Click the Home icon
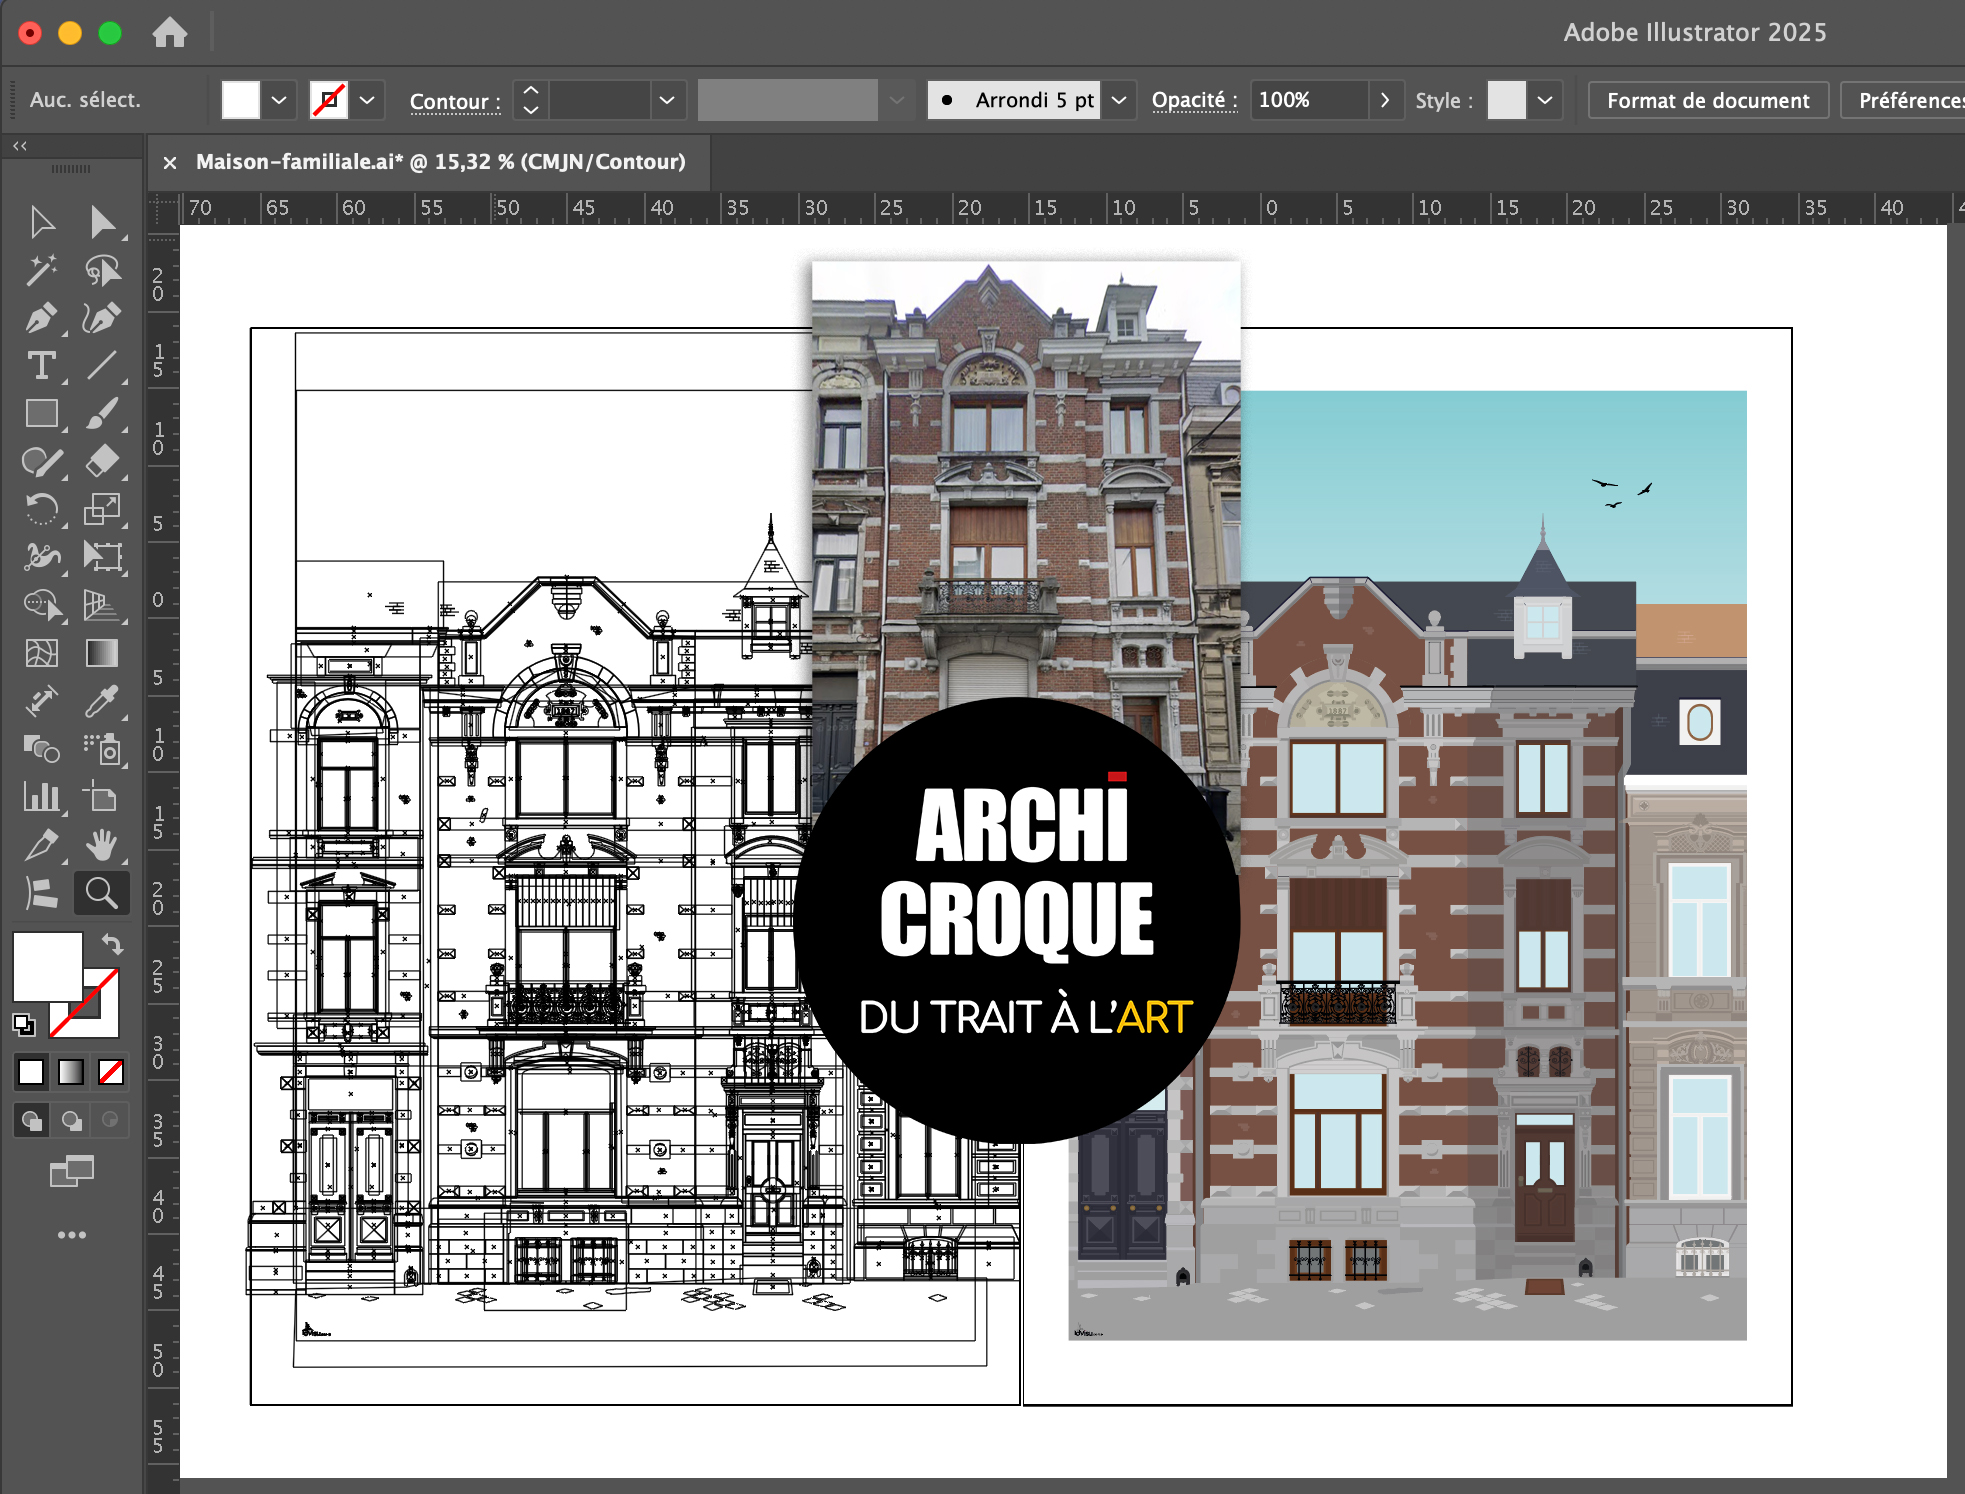Image resolution: width=1965 pixels, height=1494 pixels. (x=170, y=33)
